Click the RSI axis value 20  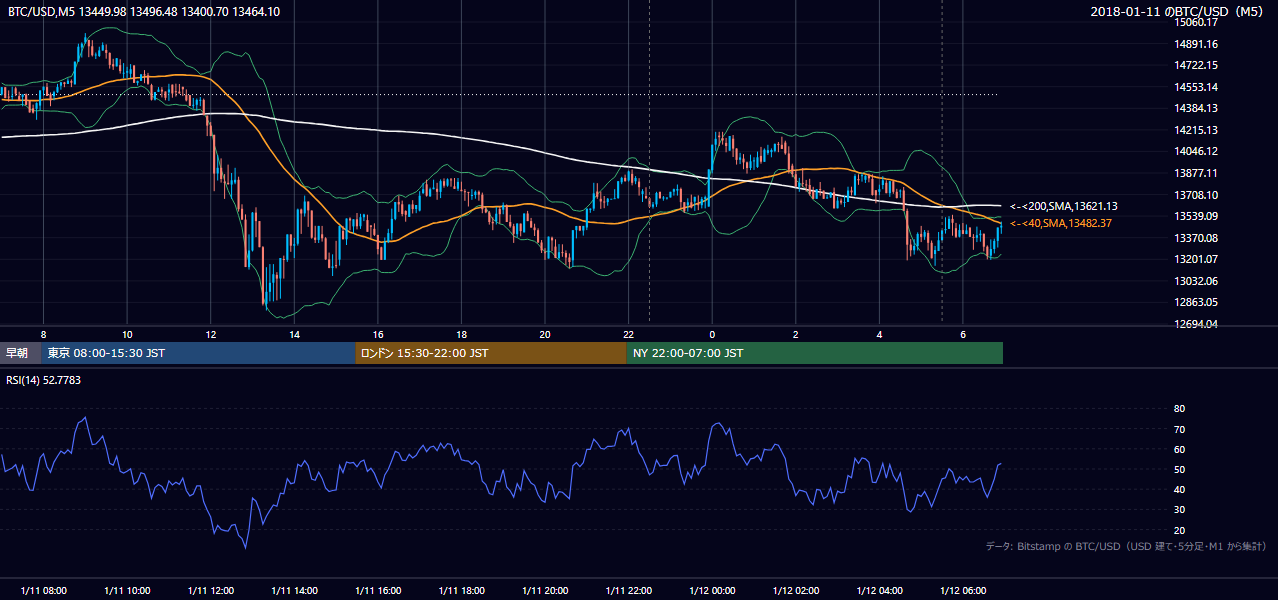pos(1179,530)
